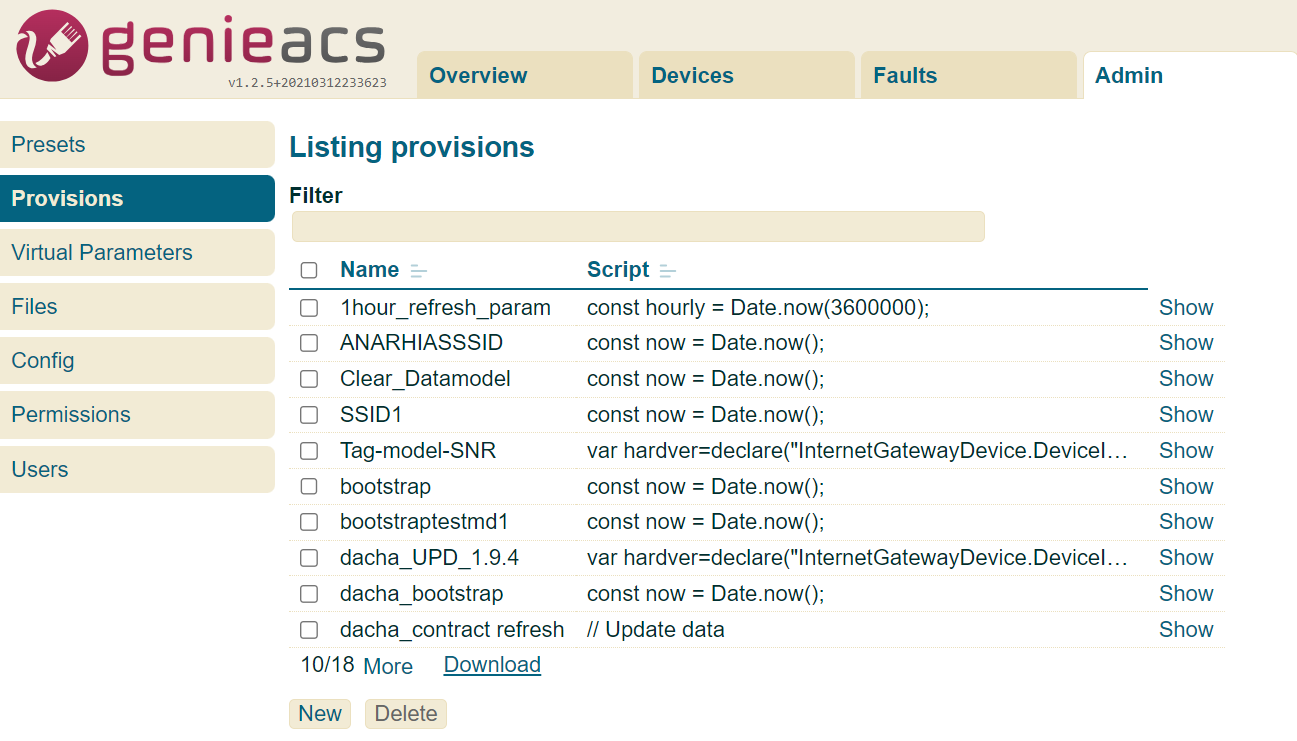Screen dimensions: 1297x741
Task: Check the ANARHIASSSID row checkbox
Action: [x=309, y=343]
